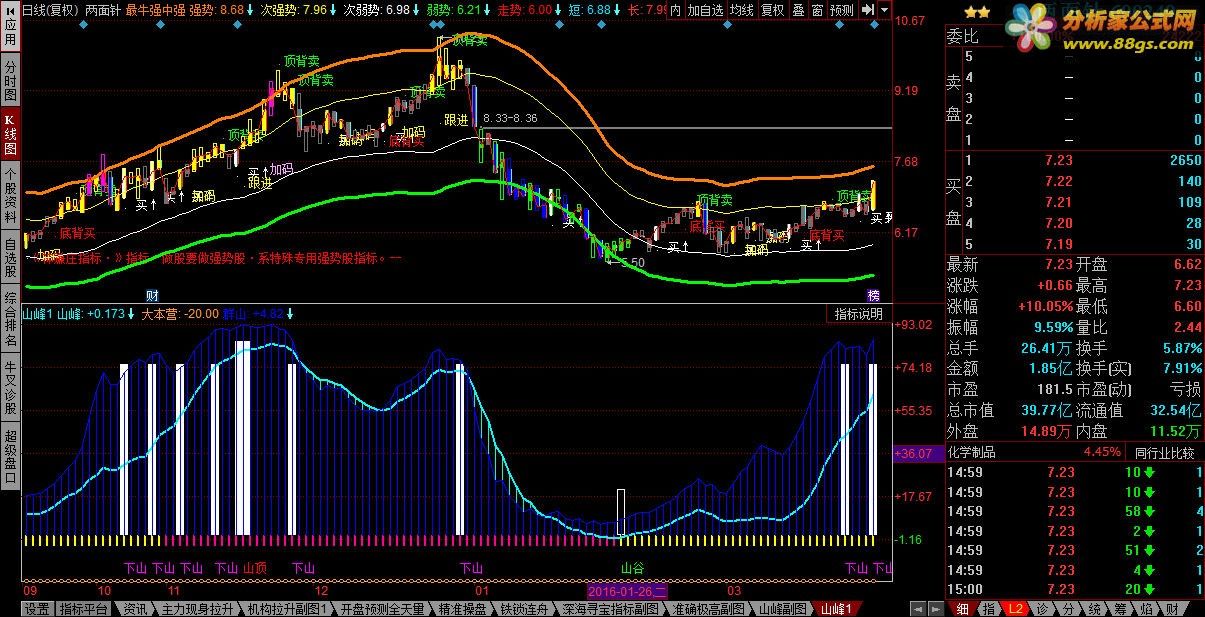Toggle 复权 price adjustment button
1205x617 pixels.
click(773, 10)
